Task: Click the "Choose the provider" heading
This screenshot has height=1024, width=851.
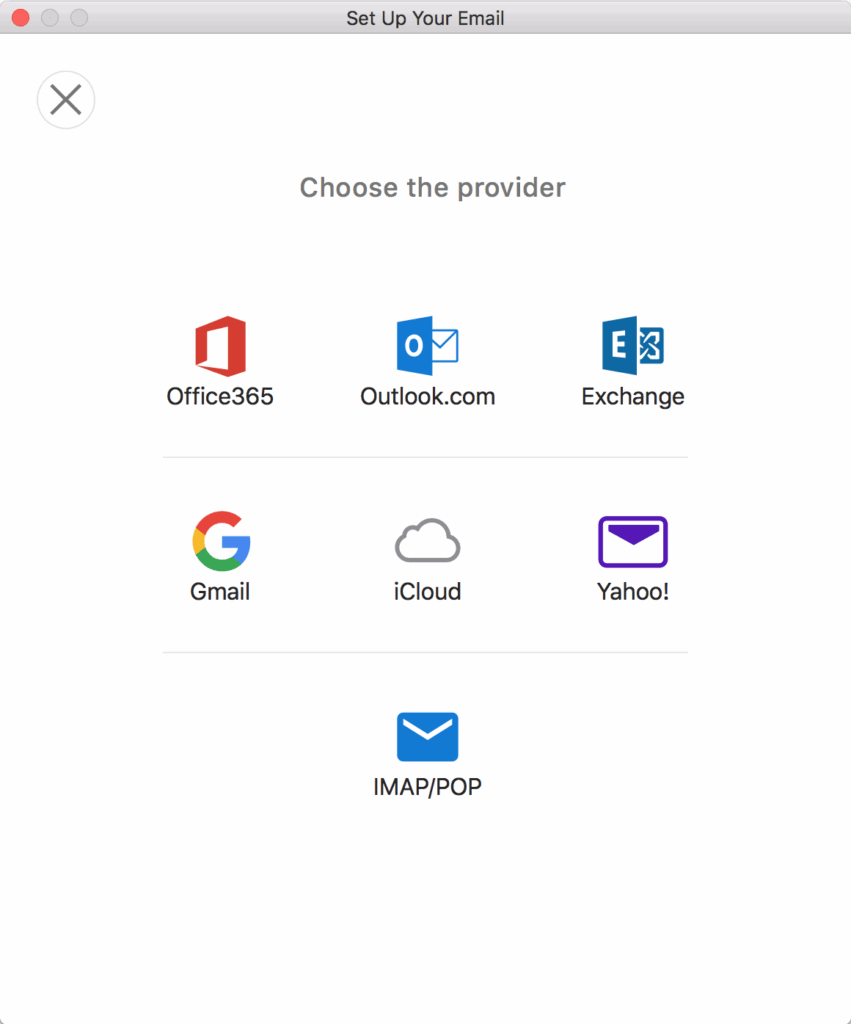Action: (x=432, y=187)
